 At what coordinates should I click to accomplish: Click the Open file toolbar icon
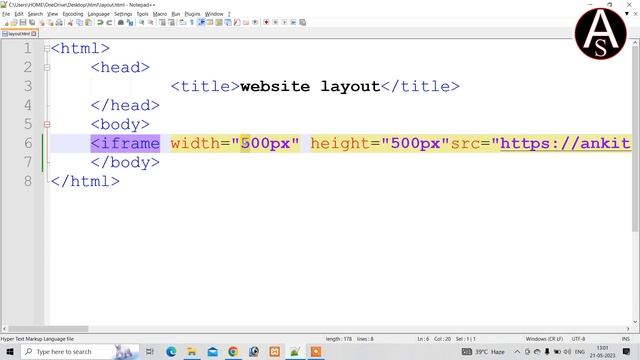pos(14,22)
